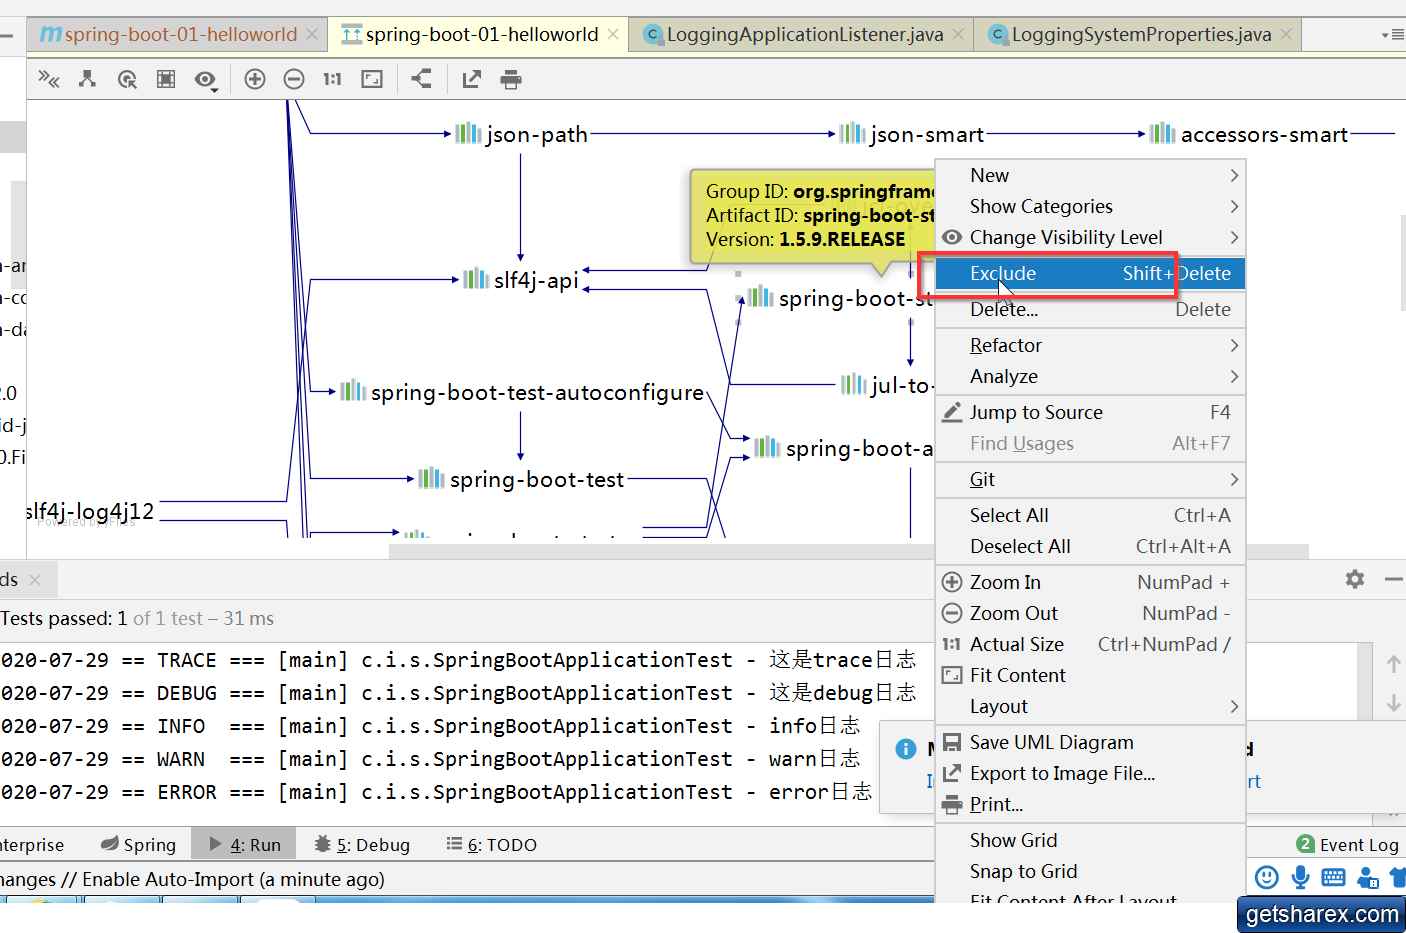1406x933 pixels.
Task: Select Jump to Source menu item
Action: (x=1091, y=412)
